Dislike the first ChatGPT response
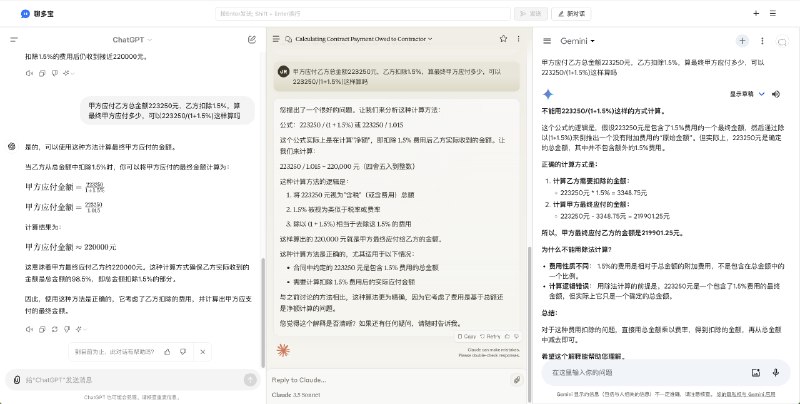 (55, 73)
